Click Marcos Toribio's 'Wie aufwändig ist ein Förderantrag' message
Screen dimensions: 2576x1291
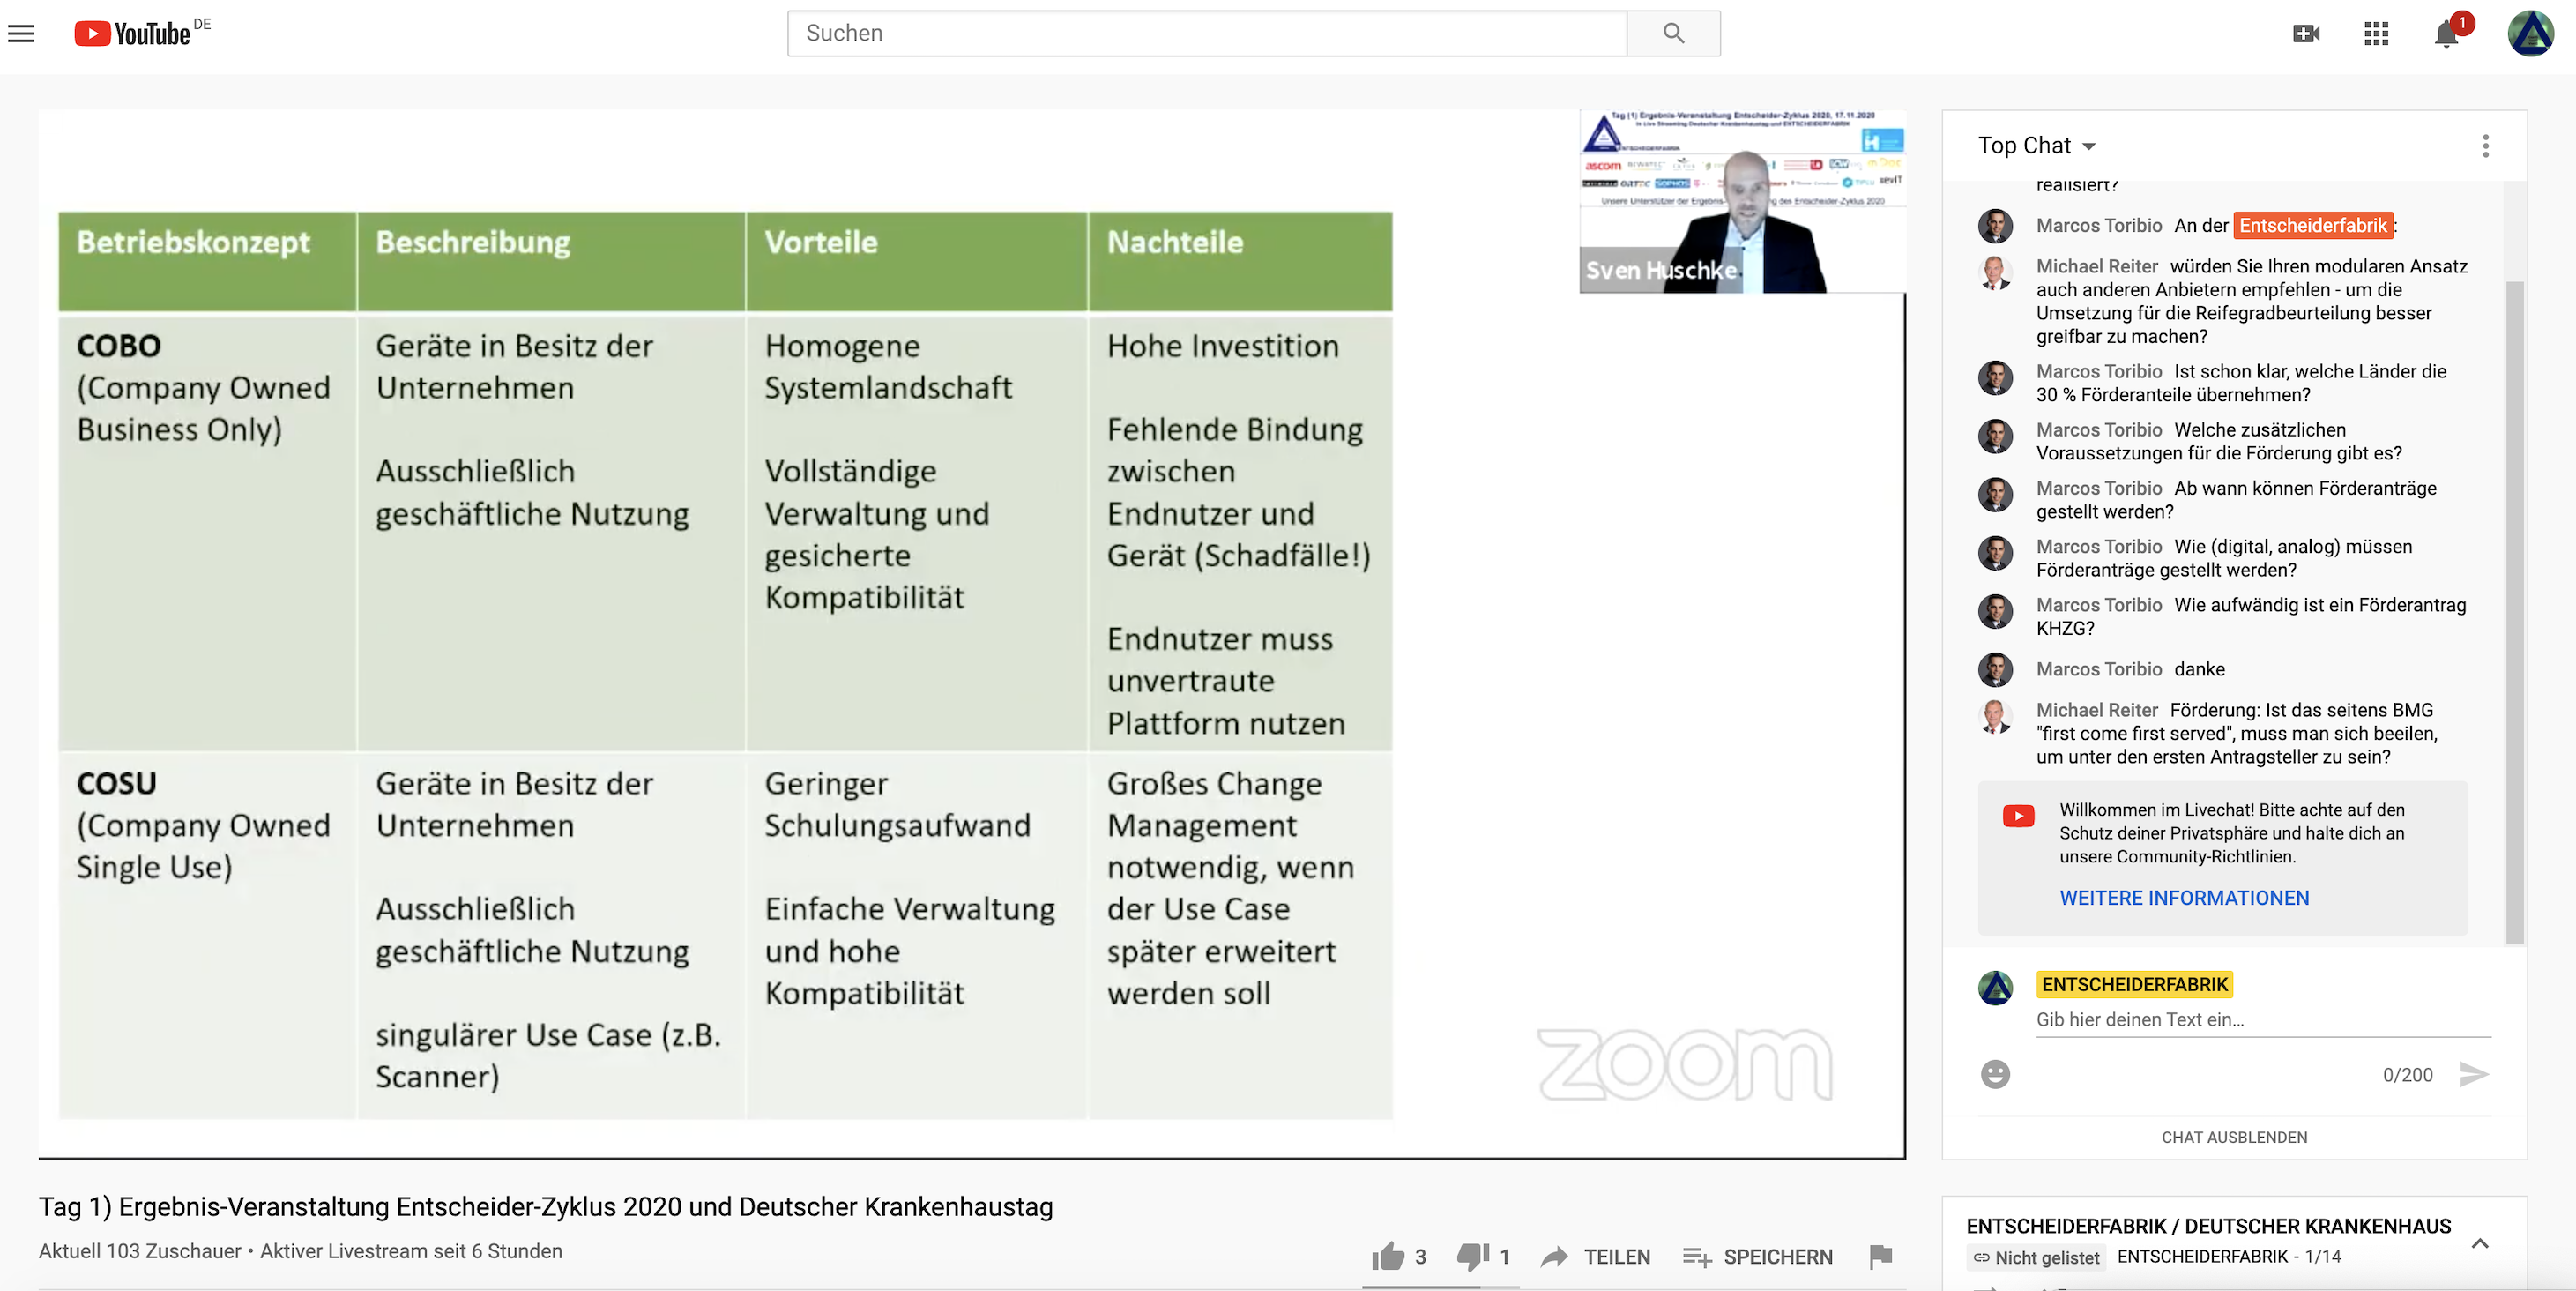pos(2251,616)
